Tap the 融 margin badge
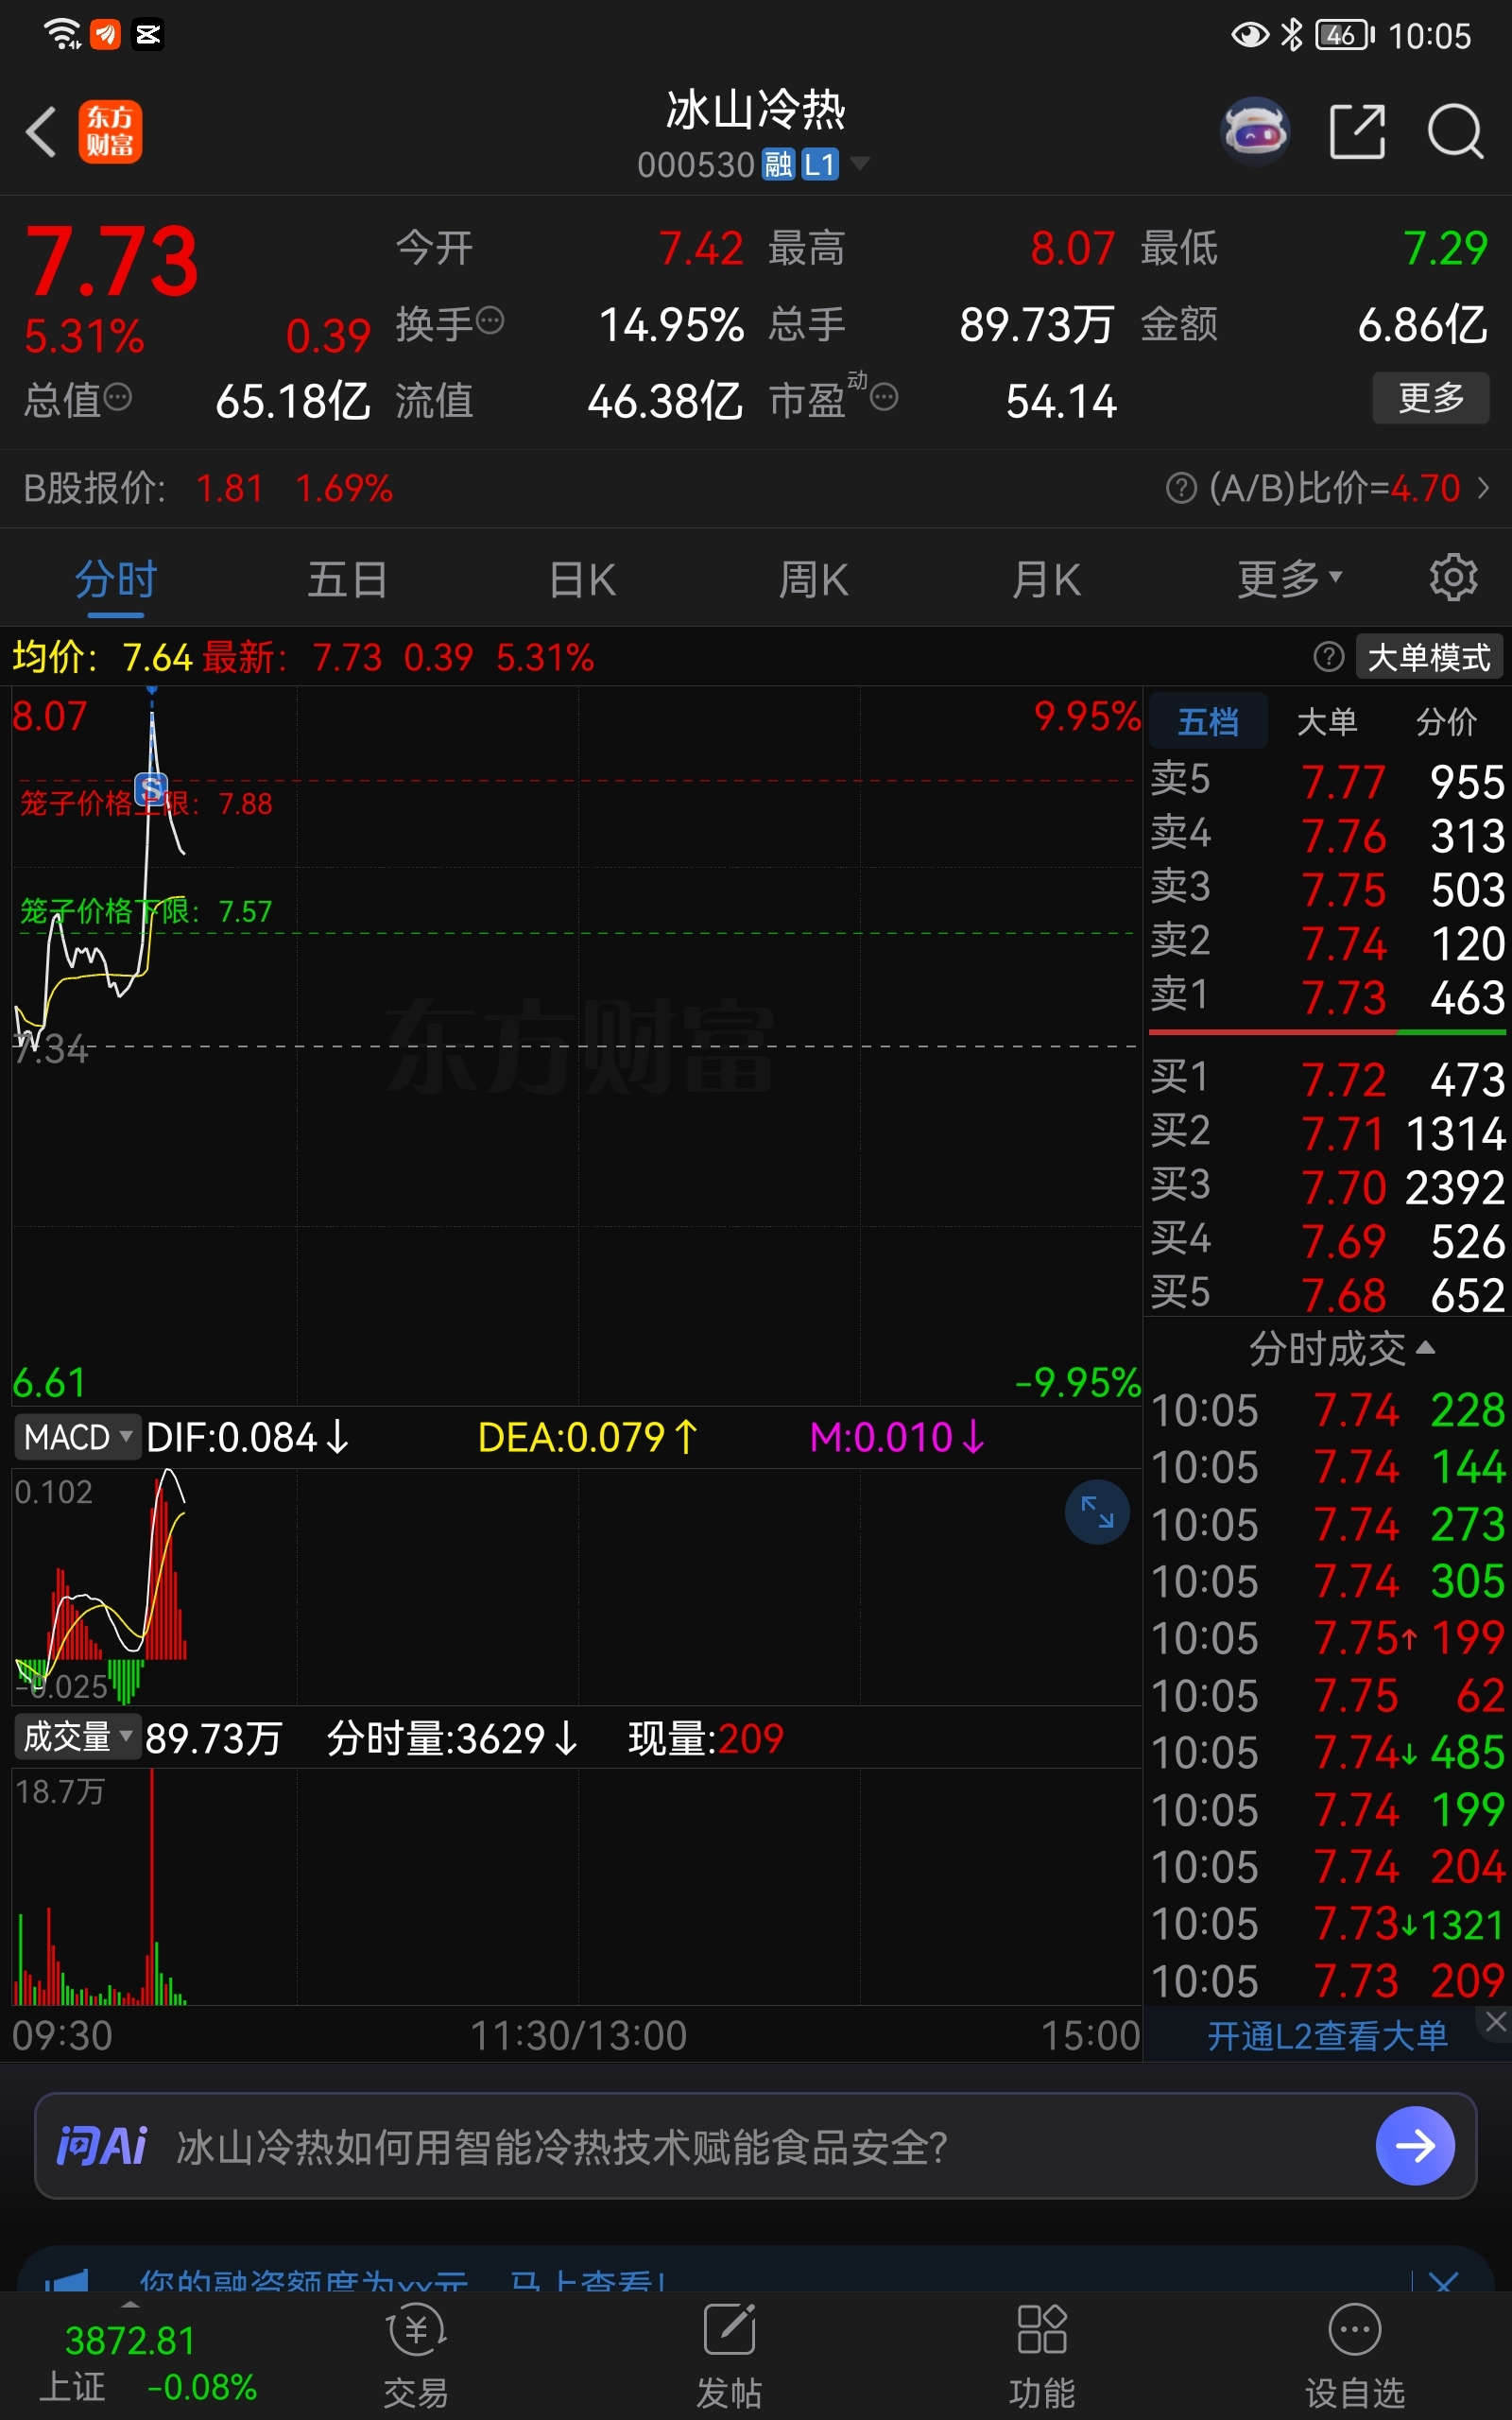1512x2420 pixels. [x=778, y=164]
